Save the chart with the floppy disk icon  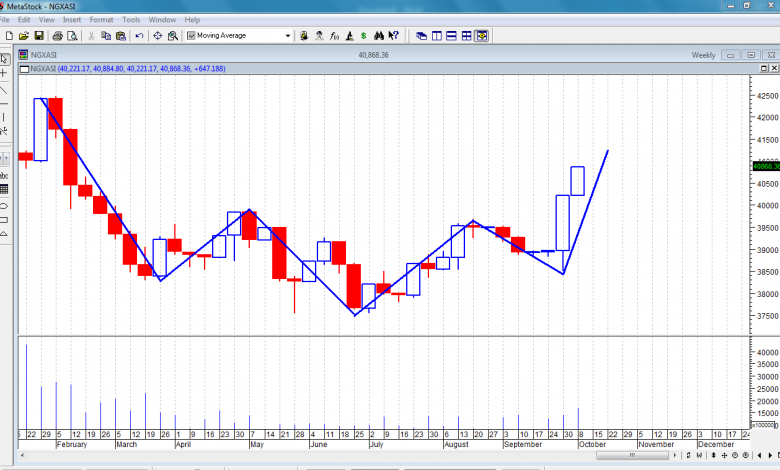39,36
